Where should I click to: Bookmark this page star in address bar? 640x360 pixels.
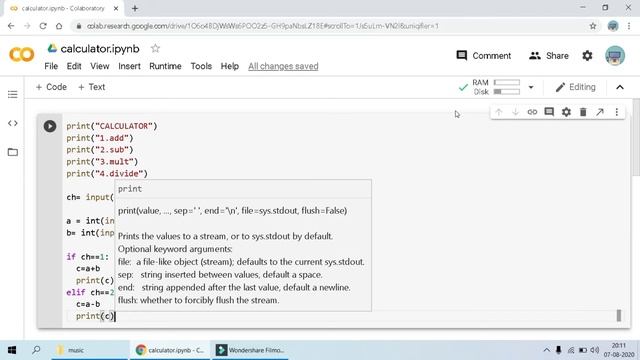pyautogui.click(x=593, y=26)
